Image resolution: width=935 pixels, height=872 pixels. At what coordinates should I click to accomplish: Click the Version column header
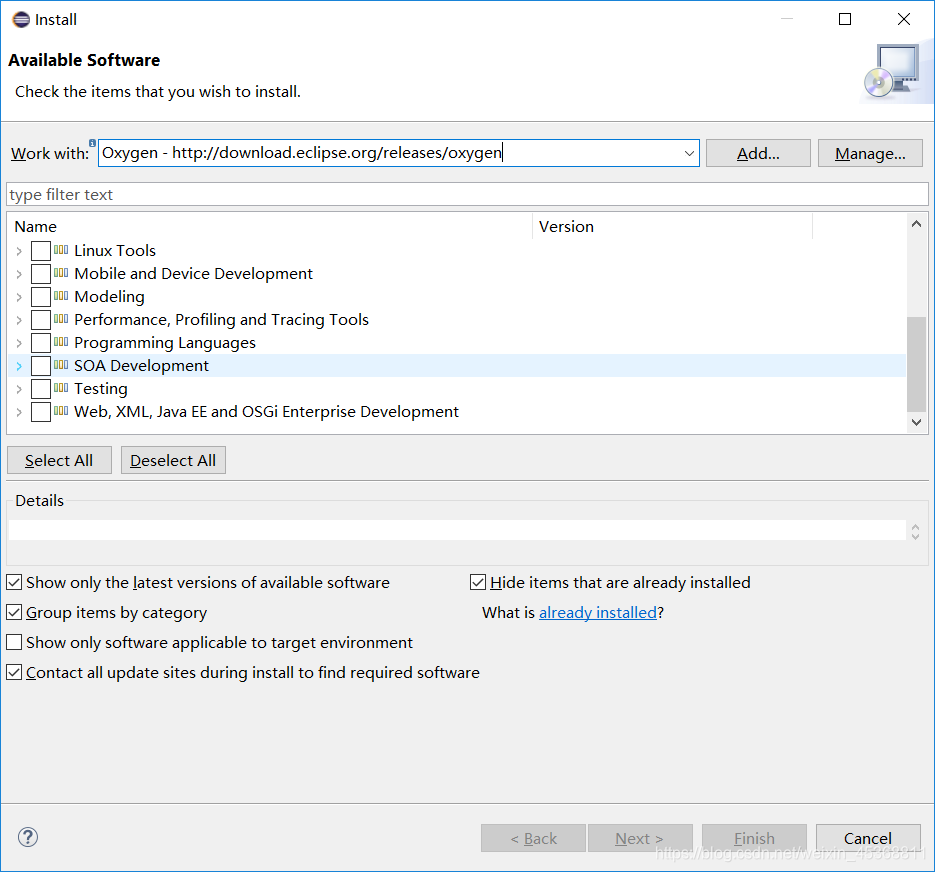point(672,227)
